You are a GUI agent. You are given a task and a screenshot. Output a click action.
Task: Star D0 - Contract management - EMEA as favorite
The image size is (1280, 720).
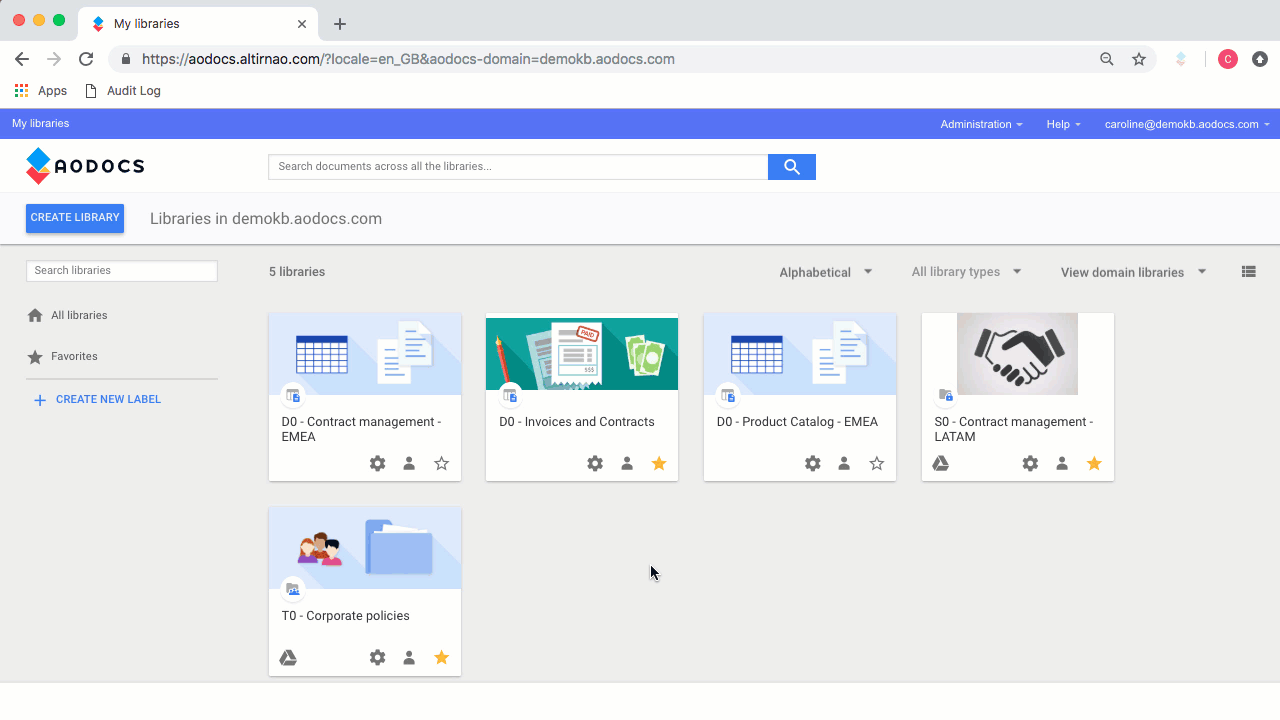(x=441, y=464)
